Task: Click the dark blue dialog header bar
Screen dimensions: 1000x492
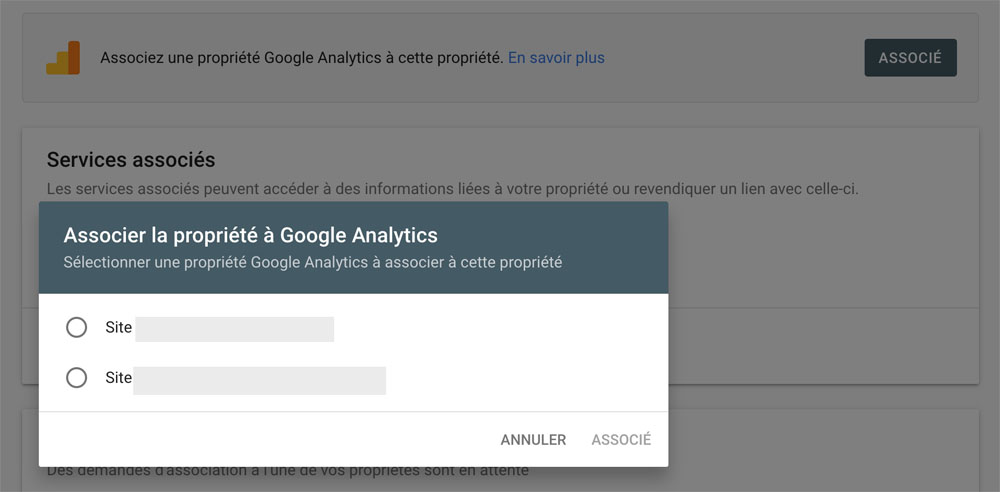Action: point(353,248)
